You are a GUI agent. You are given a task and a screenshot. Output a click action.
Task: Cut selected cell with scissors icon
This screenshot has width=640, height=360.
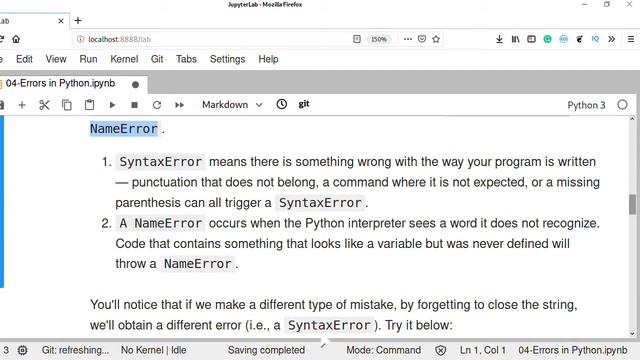point(44,105)
